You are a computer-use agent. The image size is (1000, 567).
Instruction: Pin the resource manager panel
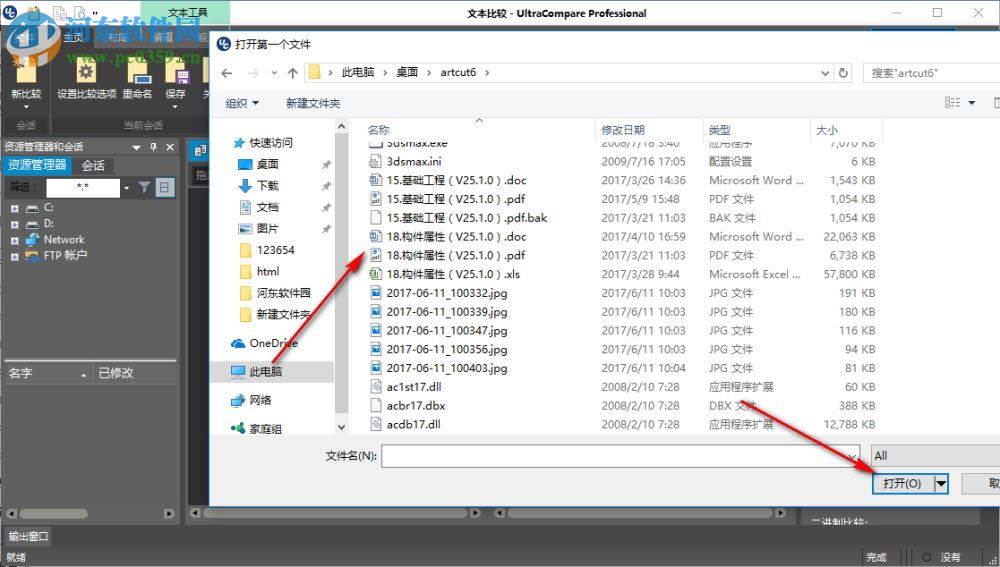pos(153,147)
